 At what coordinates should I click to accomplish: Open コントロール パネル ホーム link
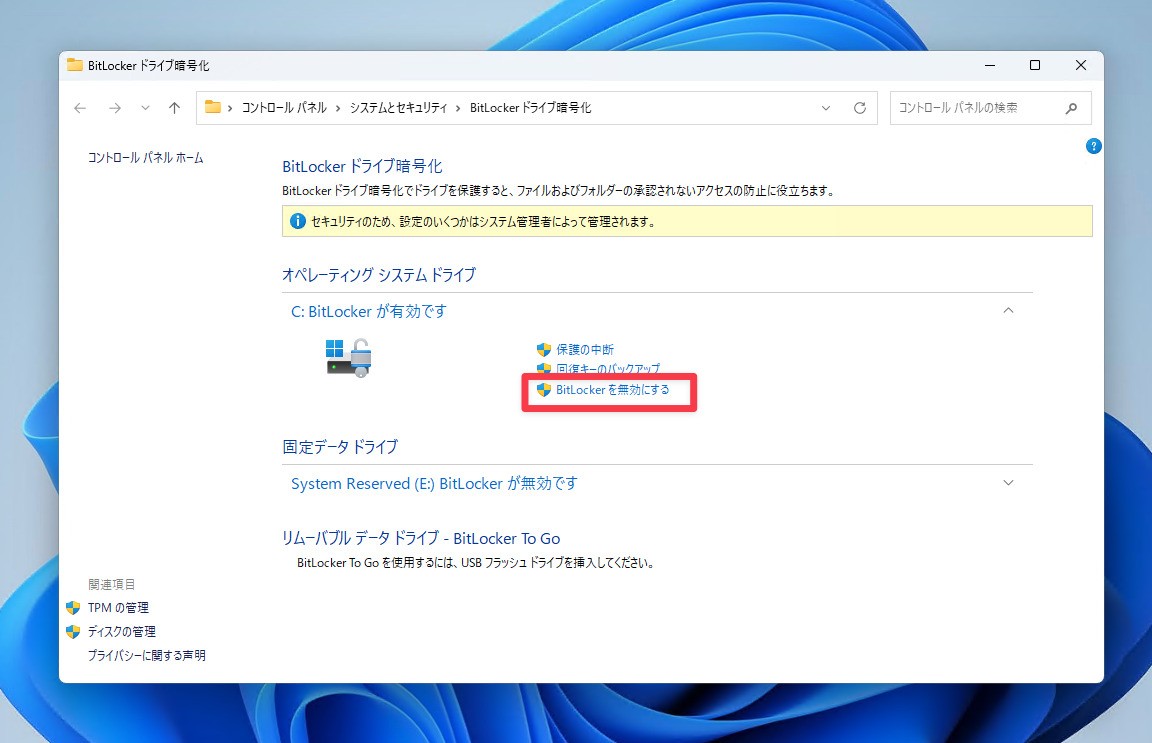tap(145, 157)
